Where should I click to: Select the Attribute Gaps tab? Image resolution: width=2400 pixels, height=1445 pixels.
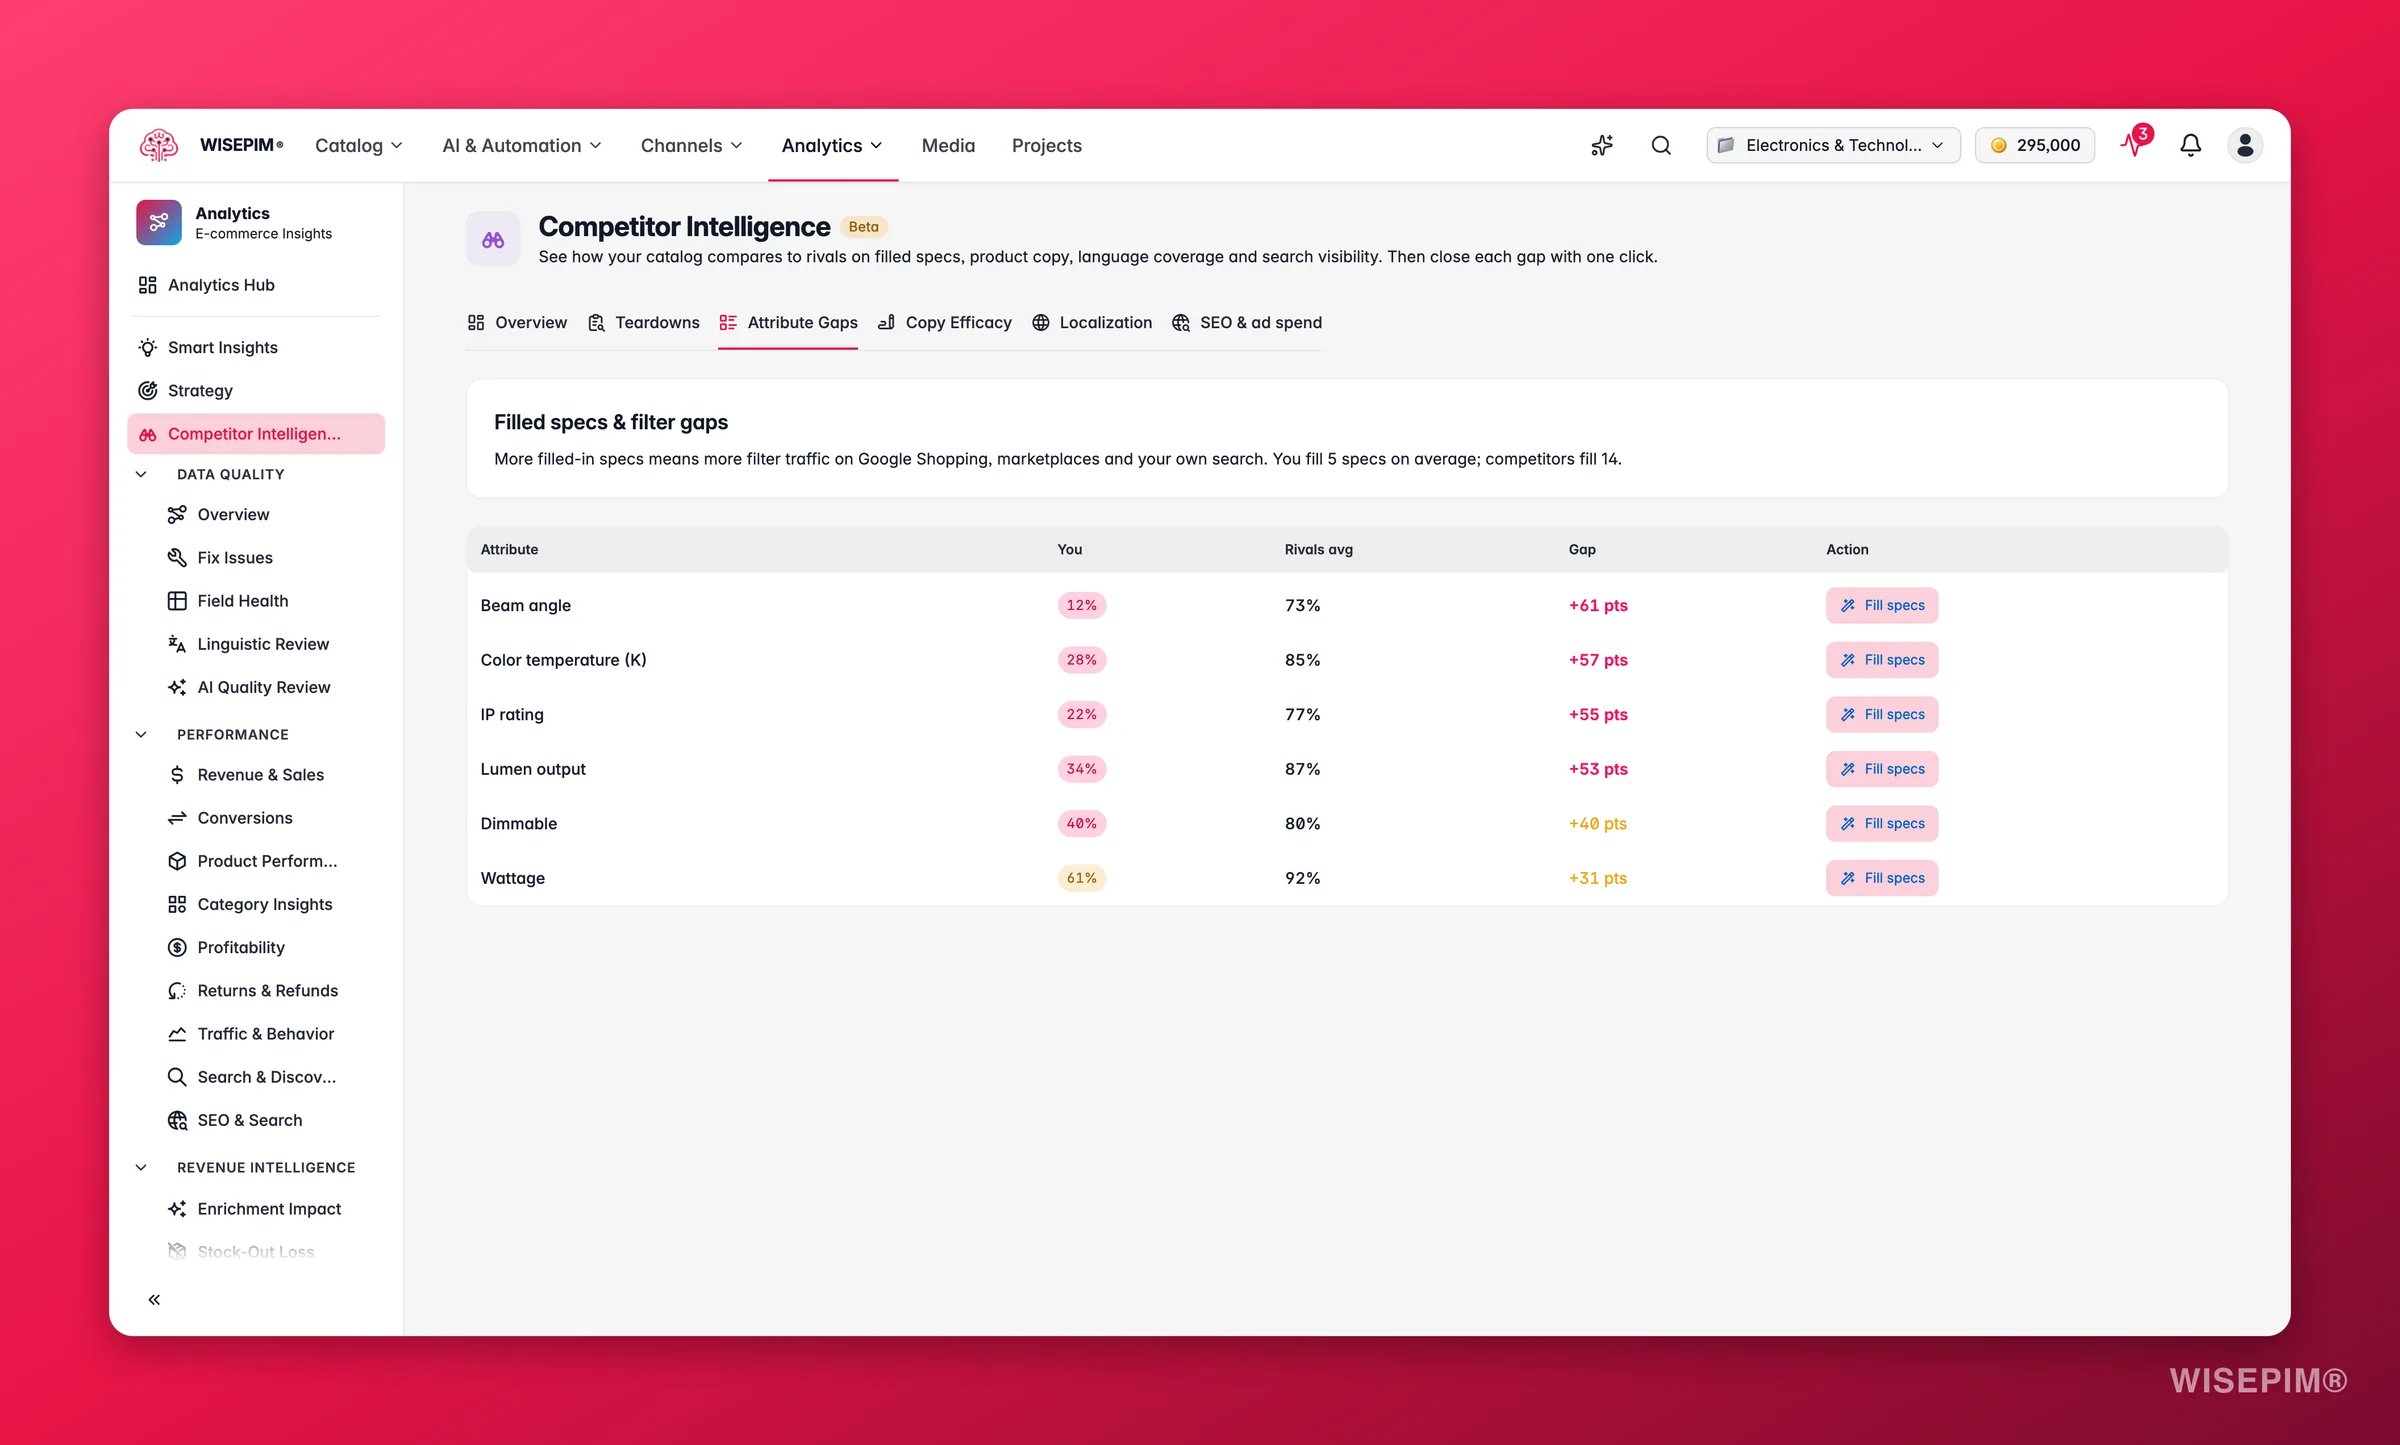tap(788, 322)
